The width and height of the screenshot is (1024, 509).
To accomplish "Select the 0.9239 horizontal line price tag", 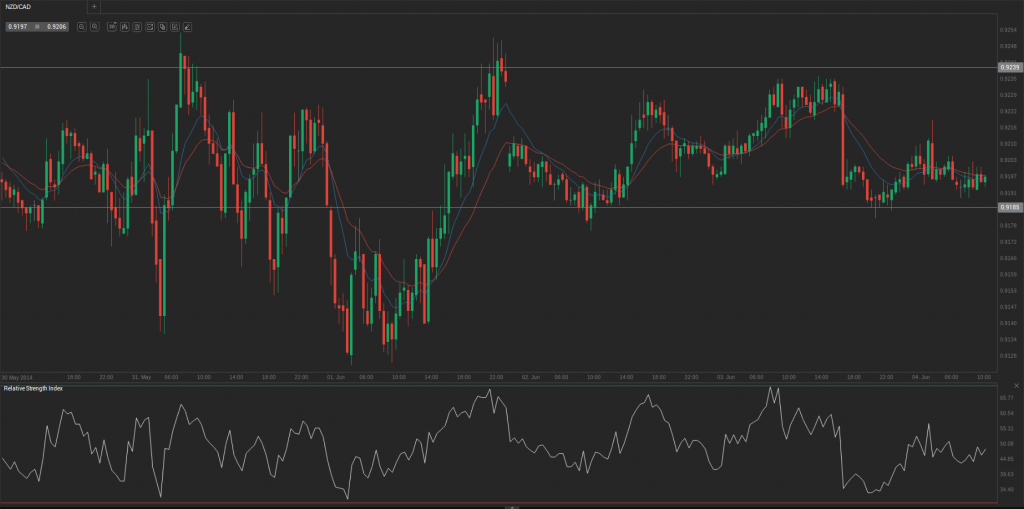I will [x=1009, y=67].
